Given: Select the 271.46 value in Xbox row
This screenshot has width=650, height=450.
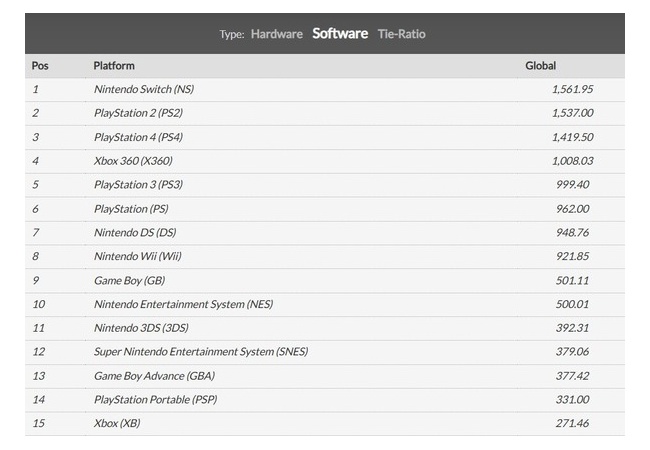Looking at the screenshot, I should (x=572, y=423).
